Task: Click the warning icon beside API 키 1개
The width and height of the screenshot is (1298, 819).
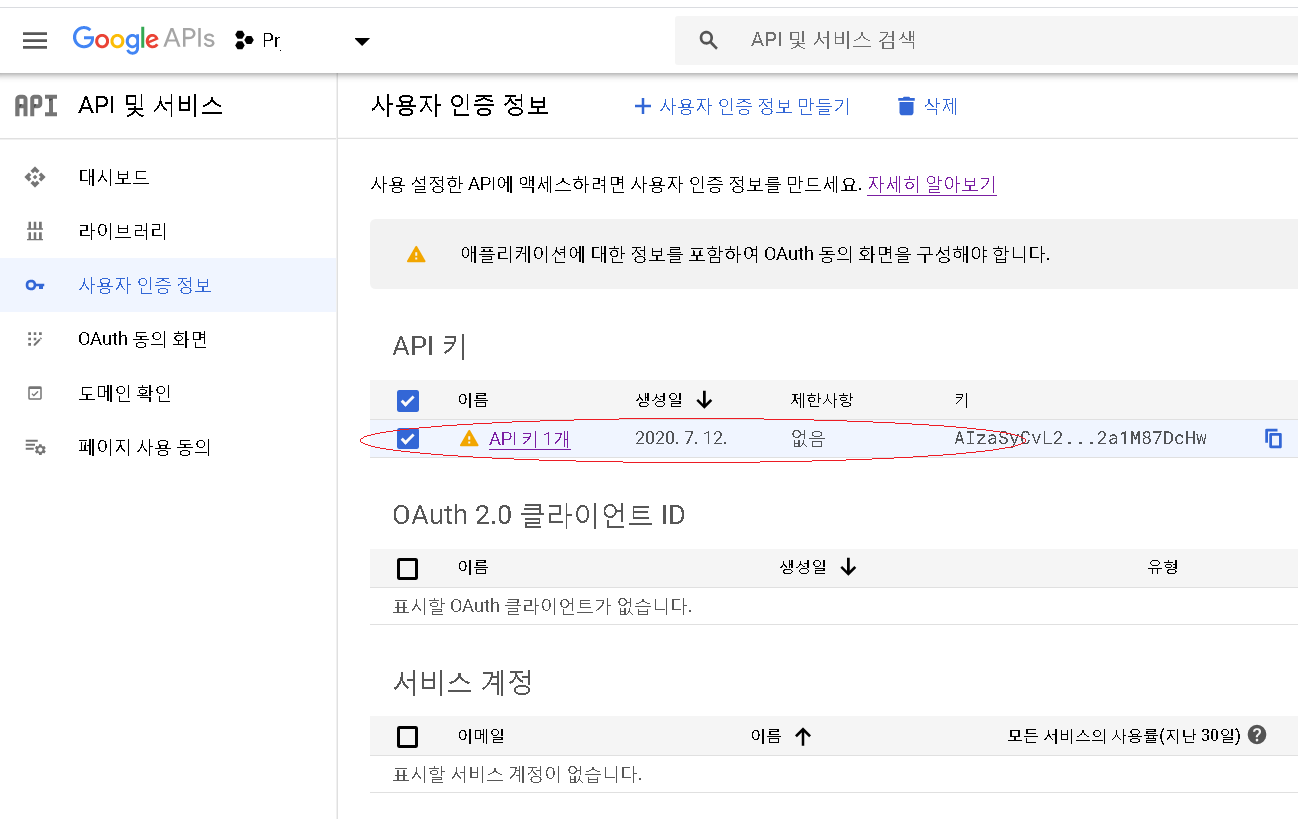Action: [469, 438]
